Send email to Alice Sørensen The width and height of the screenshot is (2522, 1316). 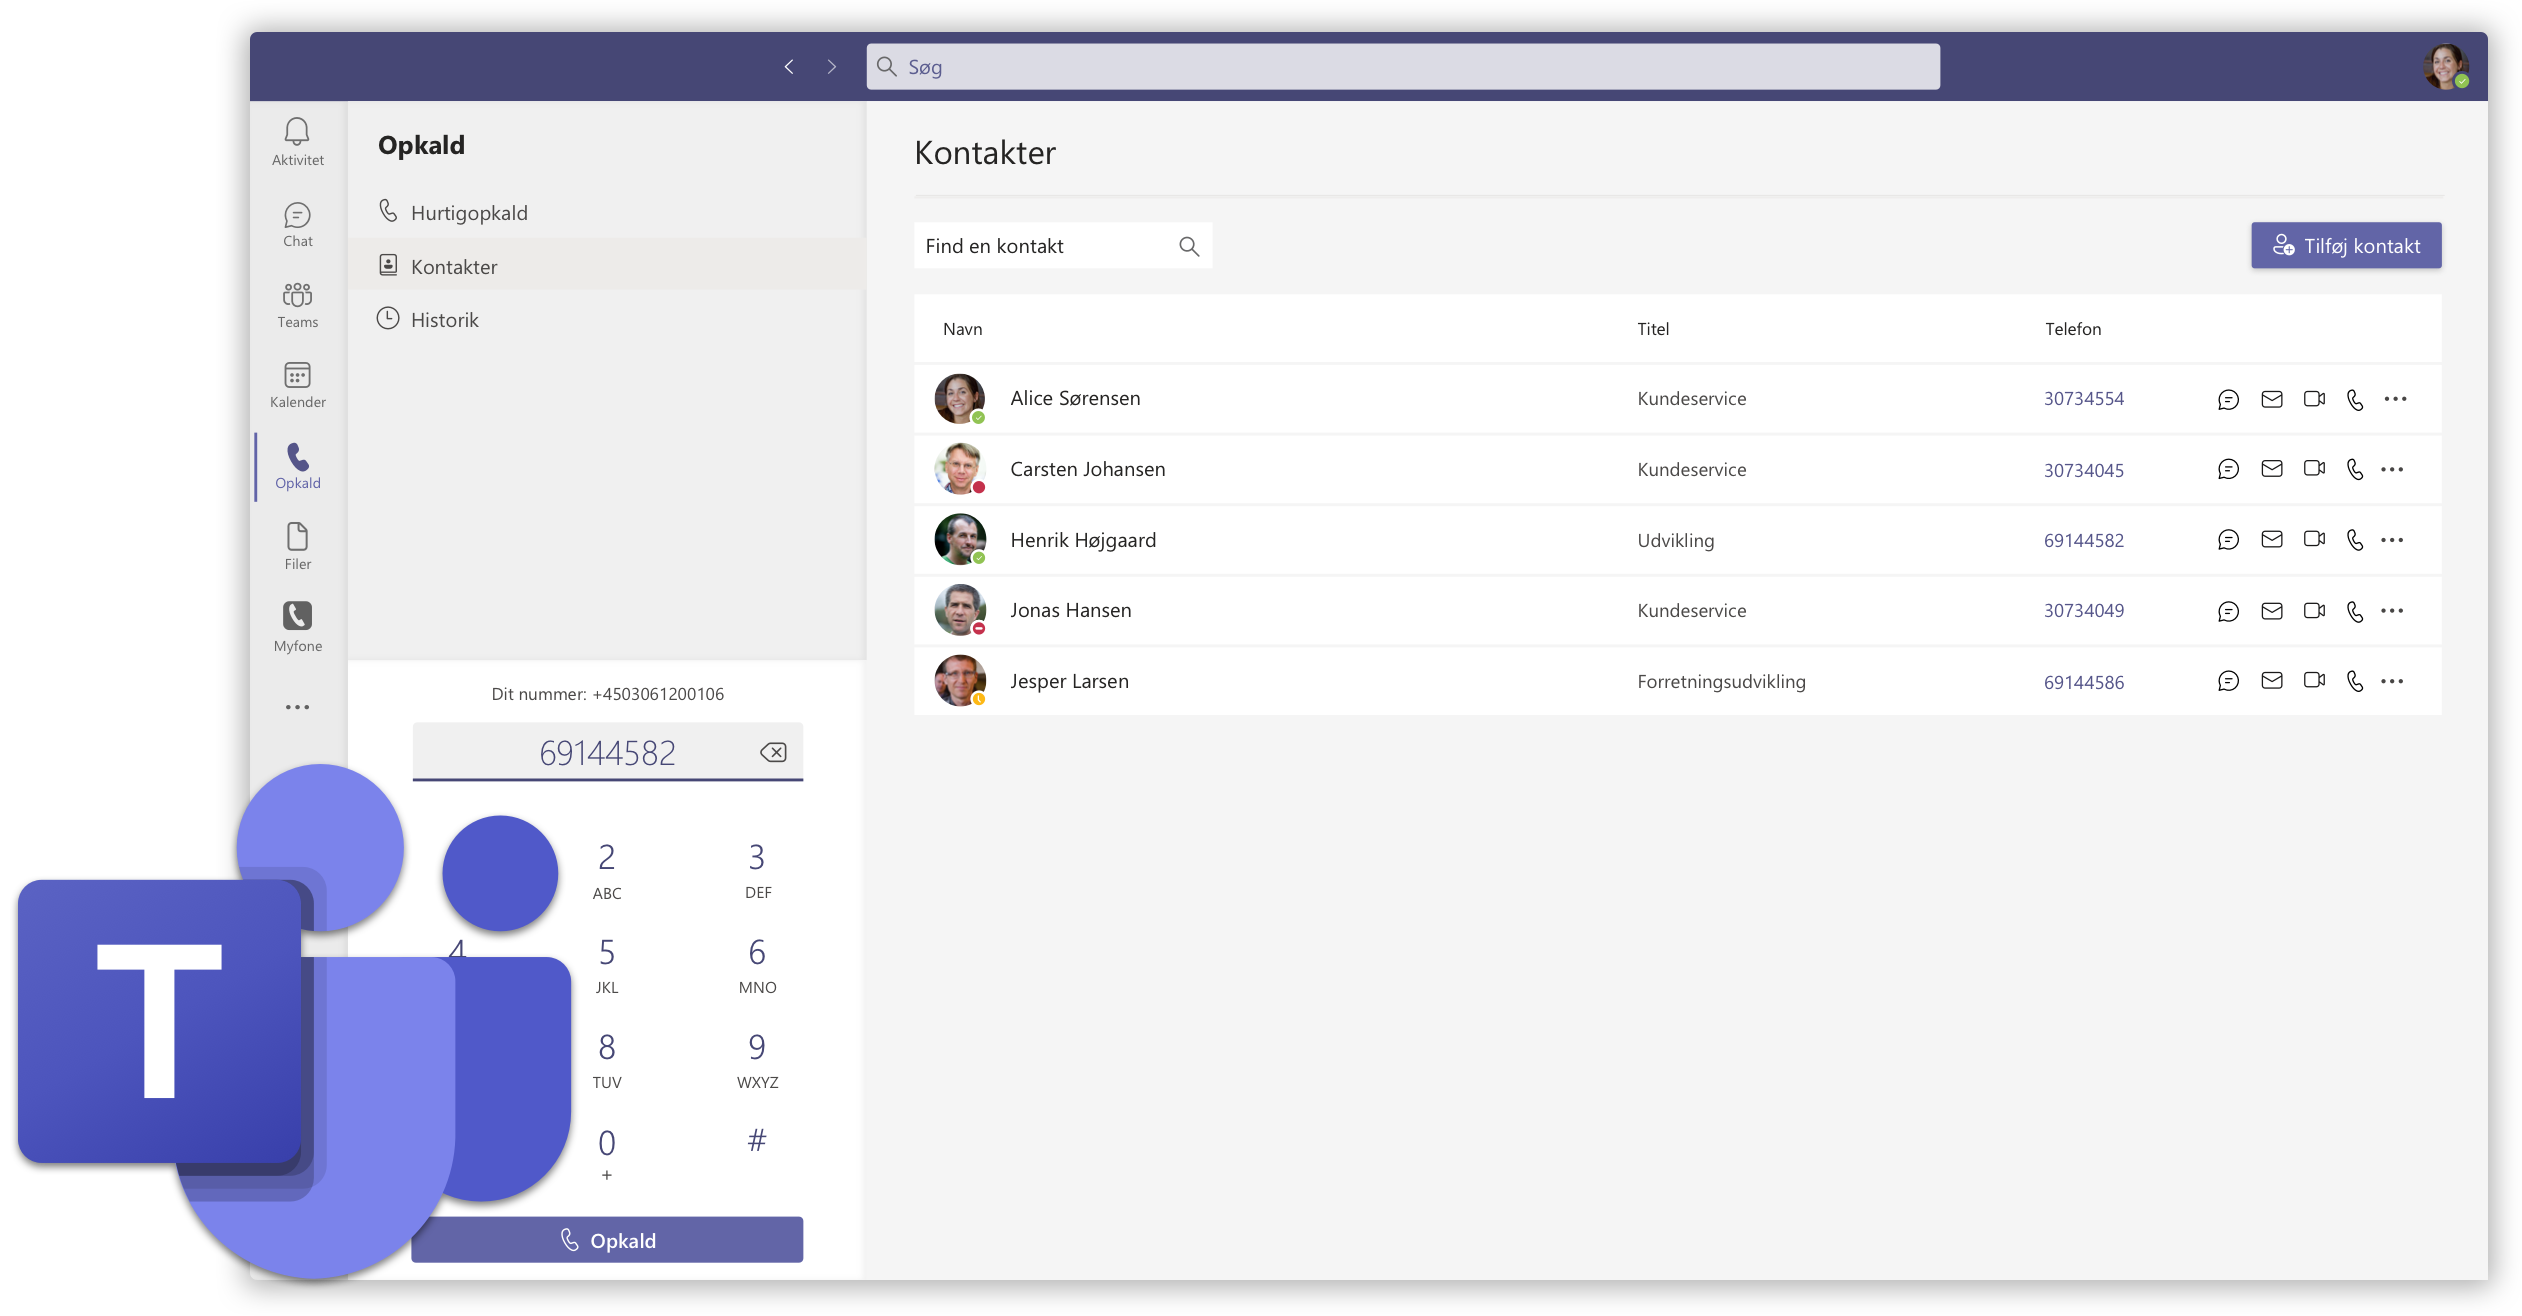[2271, 399]
